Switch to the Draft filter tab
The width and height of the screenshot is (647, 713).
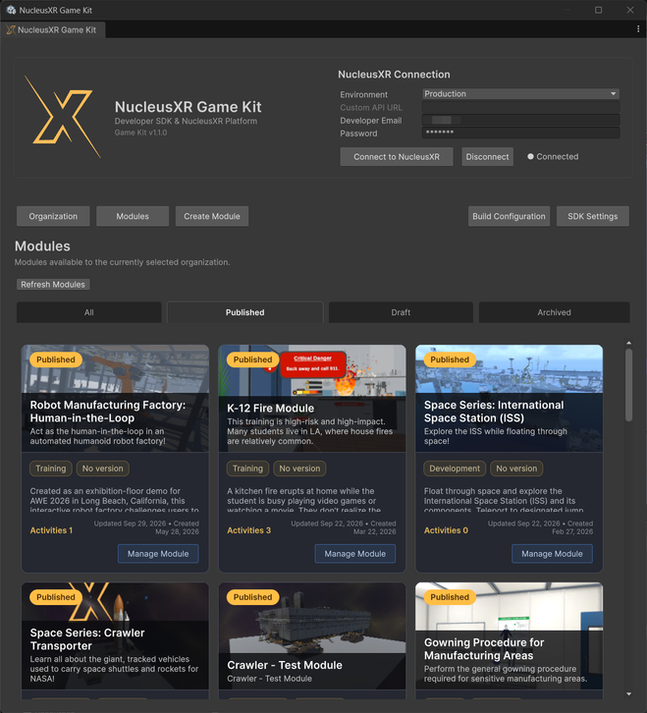[401, 312]
